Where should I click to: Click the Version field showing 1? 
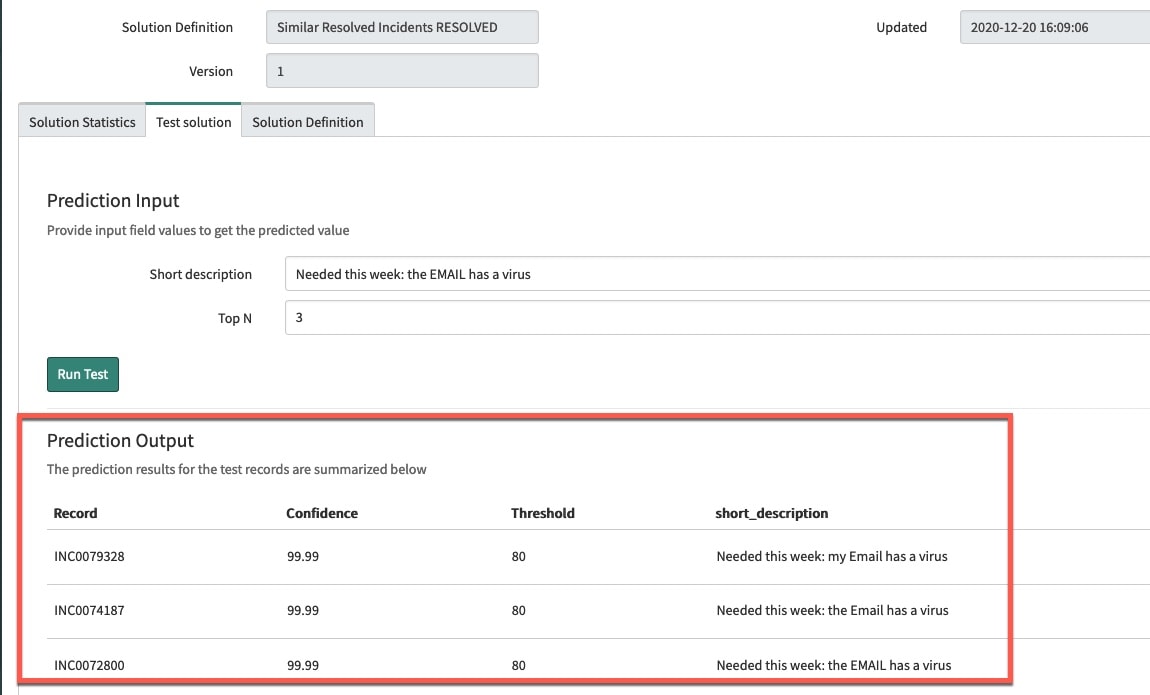tap(401, 70)
